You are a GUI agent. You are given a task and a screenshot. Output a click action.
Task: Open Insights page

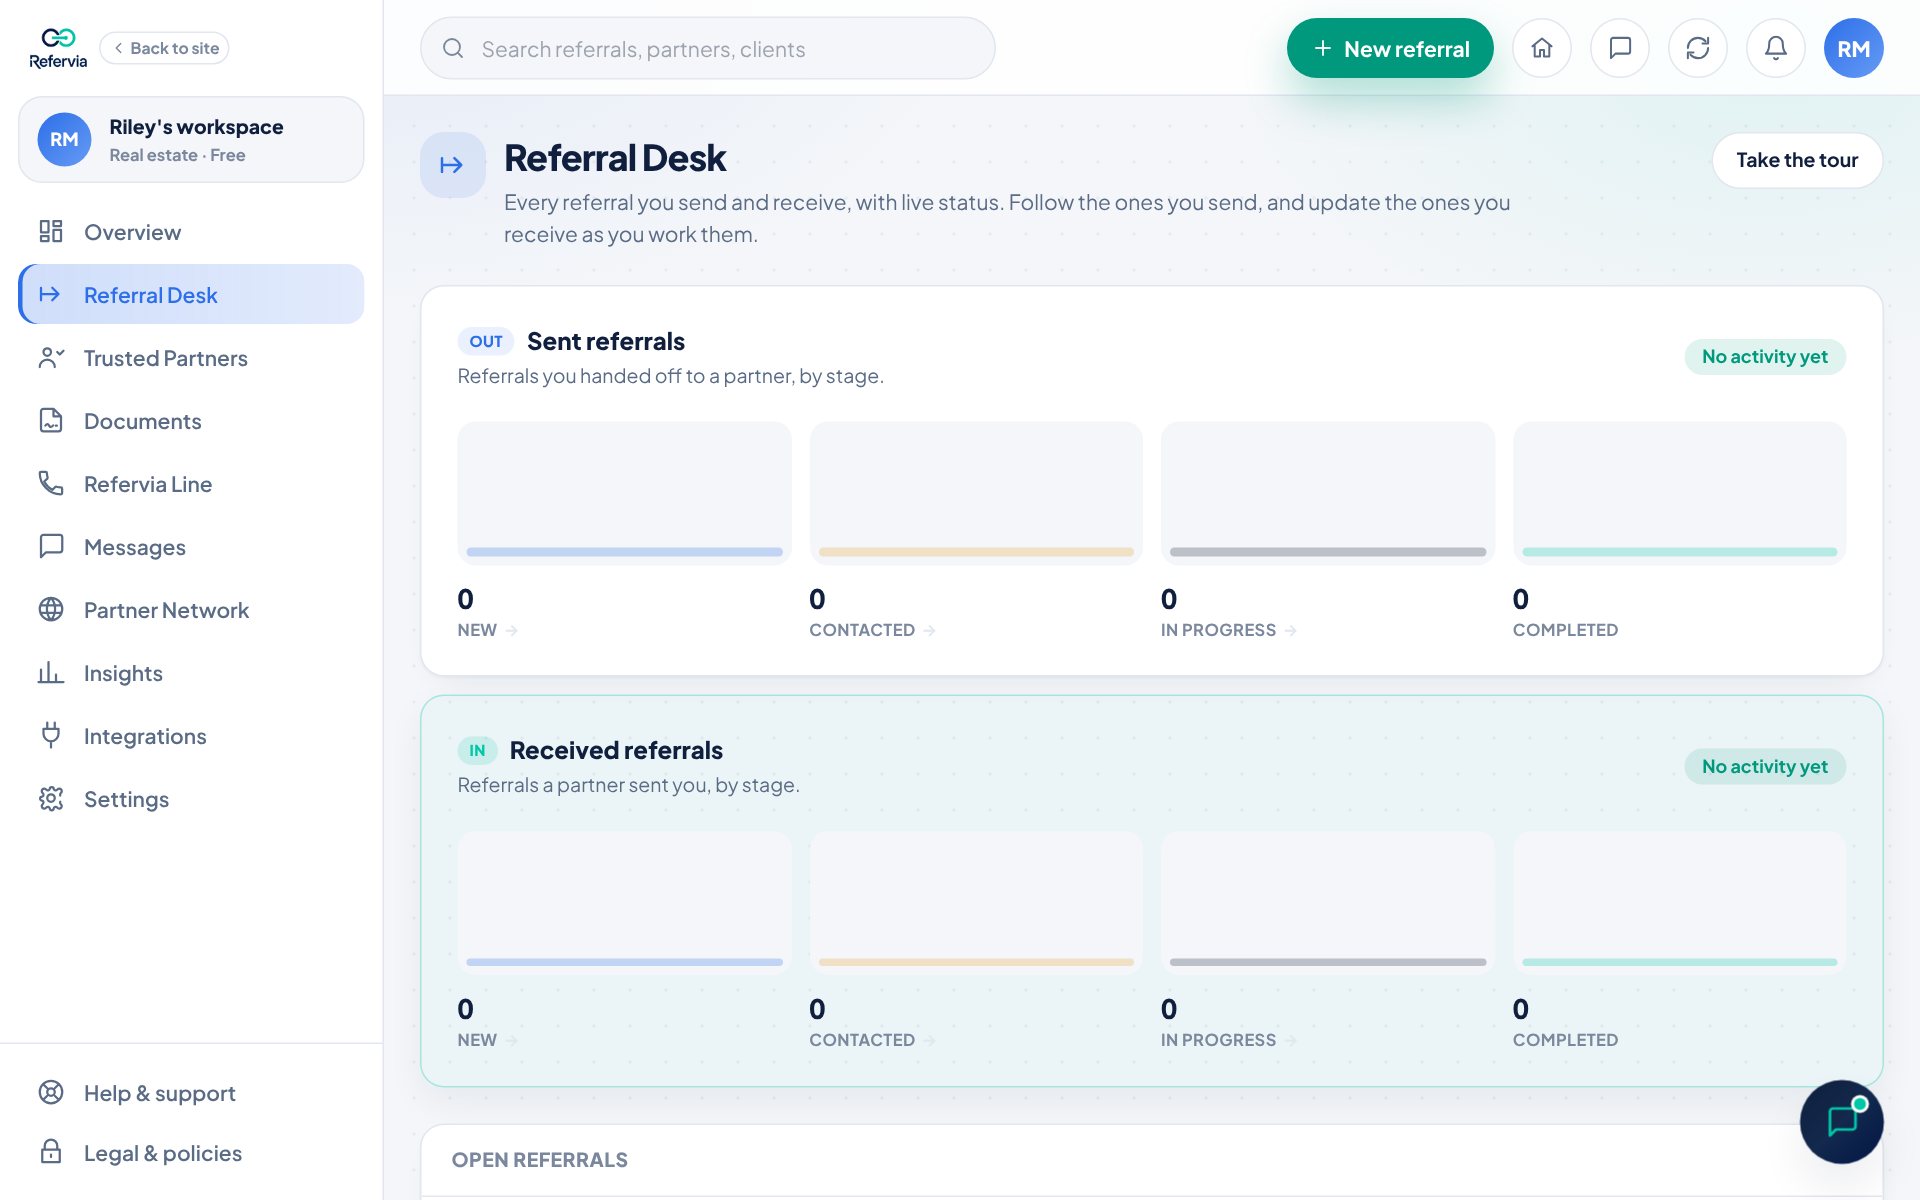(x=191, y=673)
